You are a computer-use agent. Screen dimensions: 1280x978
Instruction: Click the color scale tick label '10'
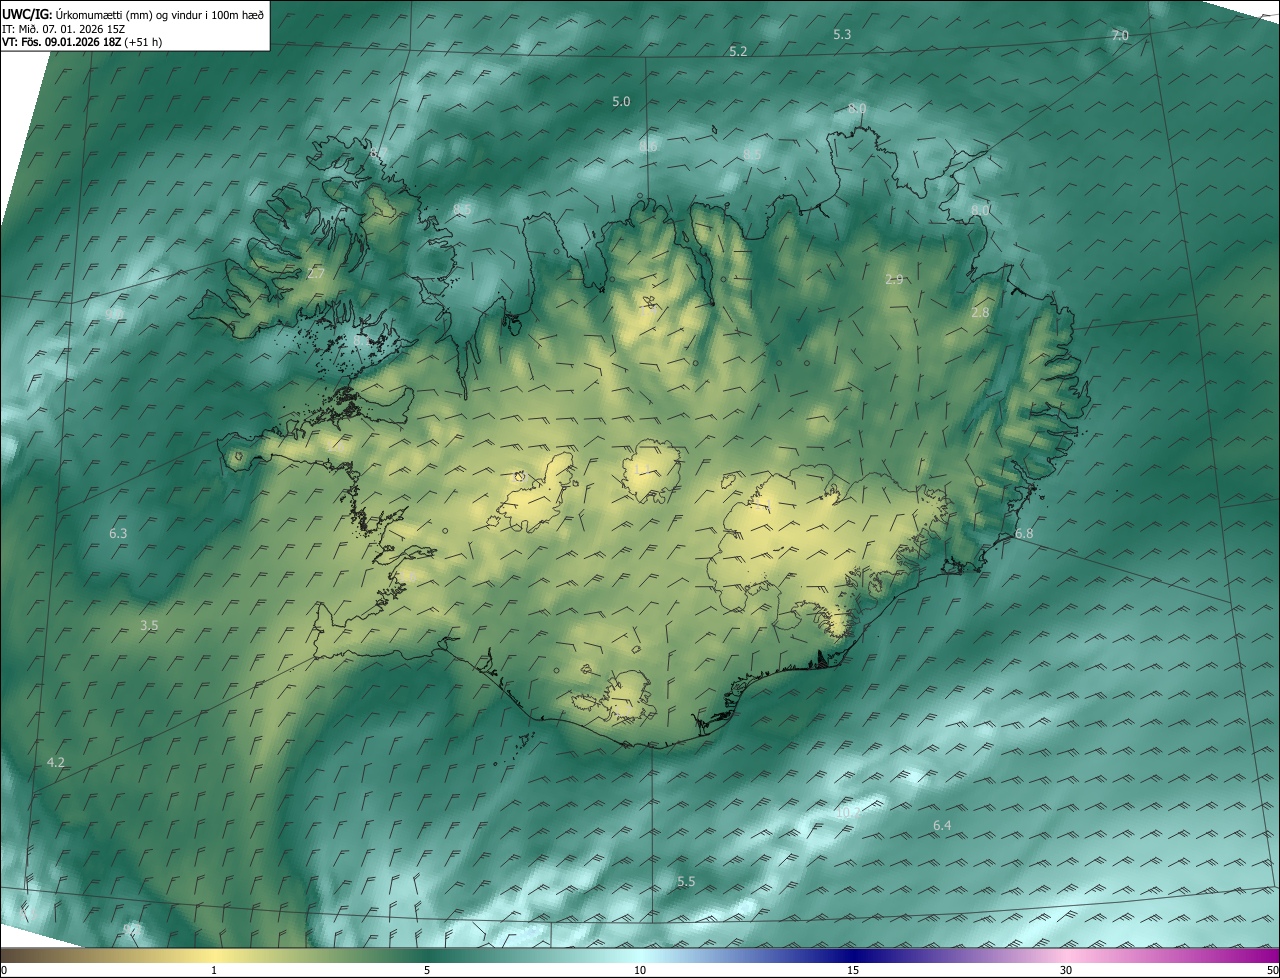tap(640, 970)
